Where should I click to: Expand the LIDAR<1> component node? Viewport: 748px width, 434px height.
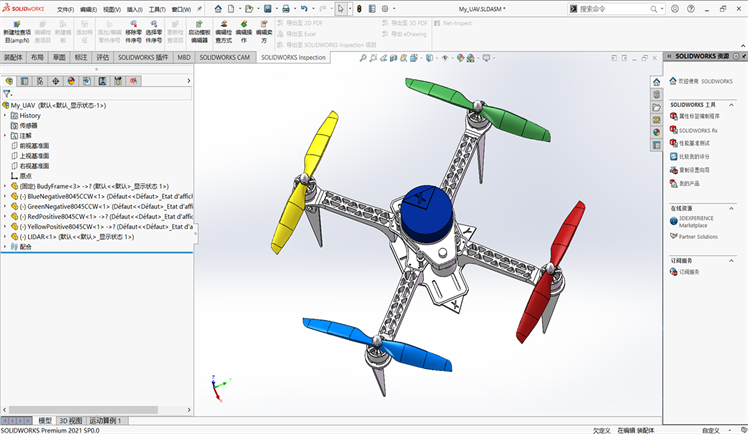pos(5,236)
